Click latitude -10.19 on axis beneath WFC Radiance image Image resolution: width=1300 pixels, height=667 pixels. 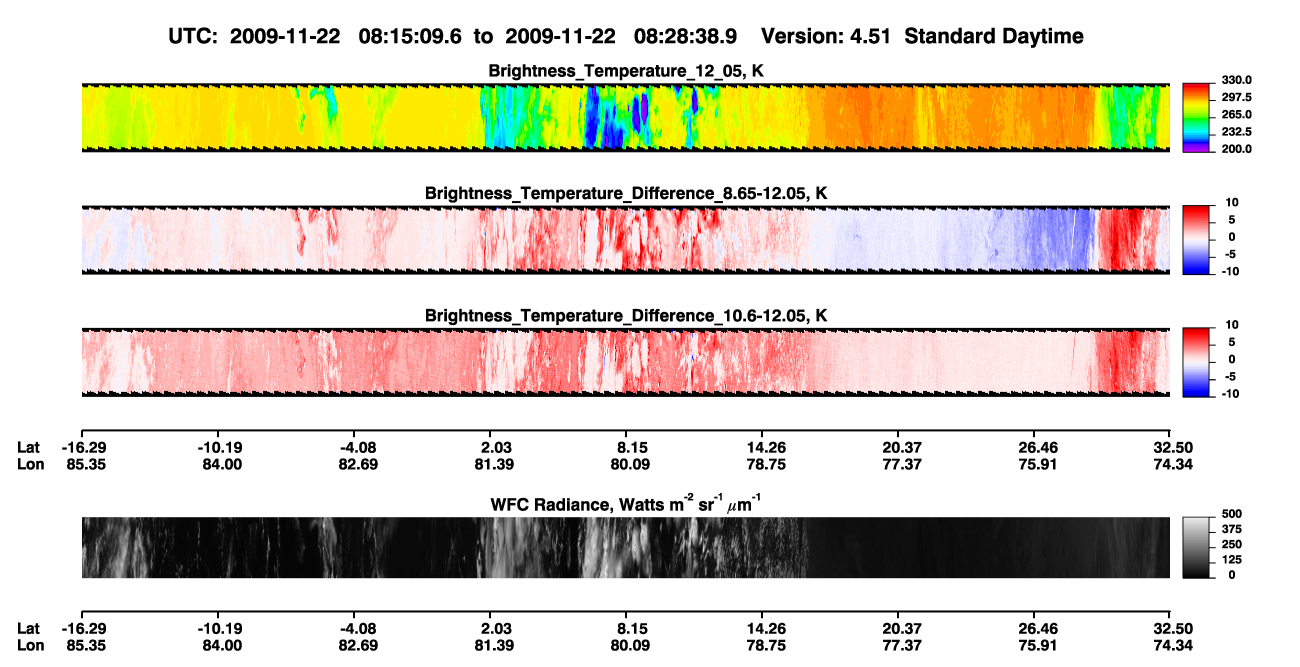click(x=219, y=628)
